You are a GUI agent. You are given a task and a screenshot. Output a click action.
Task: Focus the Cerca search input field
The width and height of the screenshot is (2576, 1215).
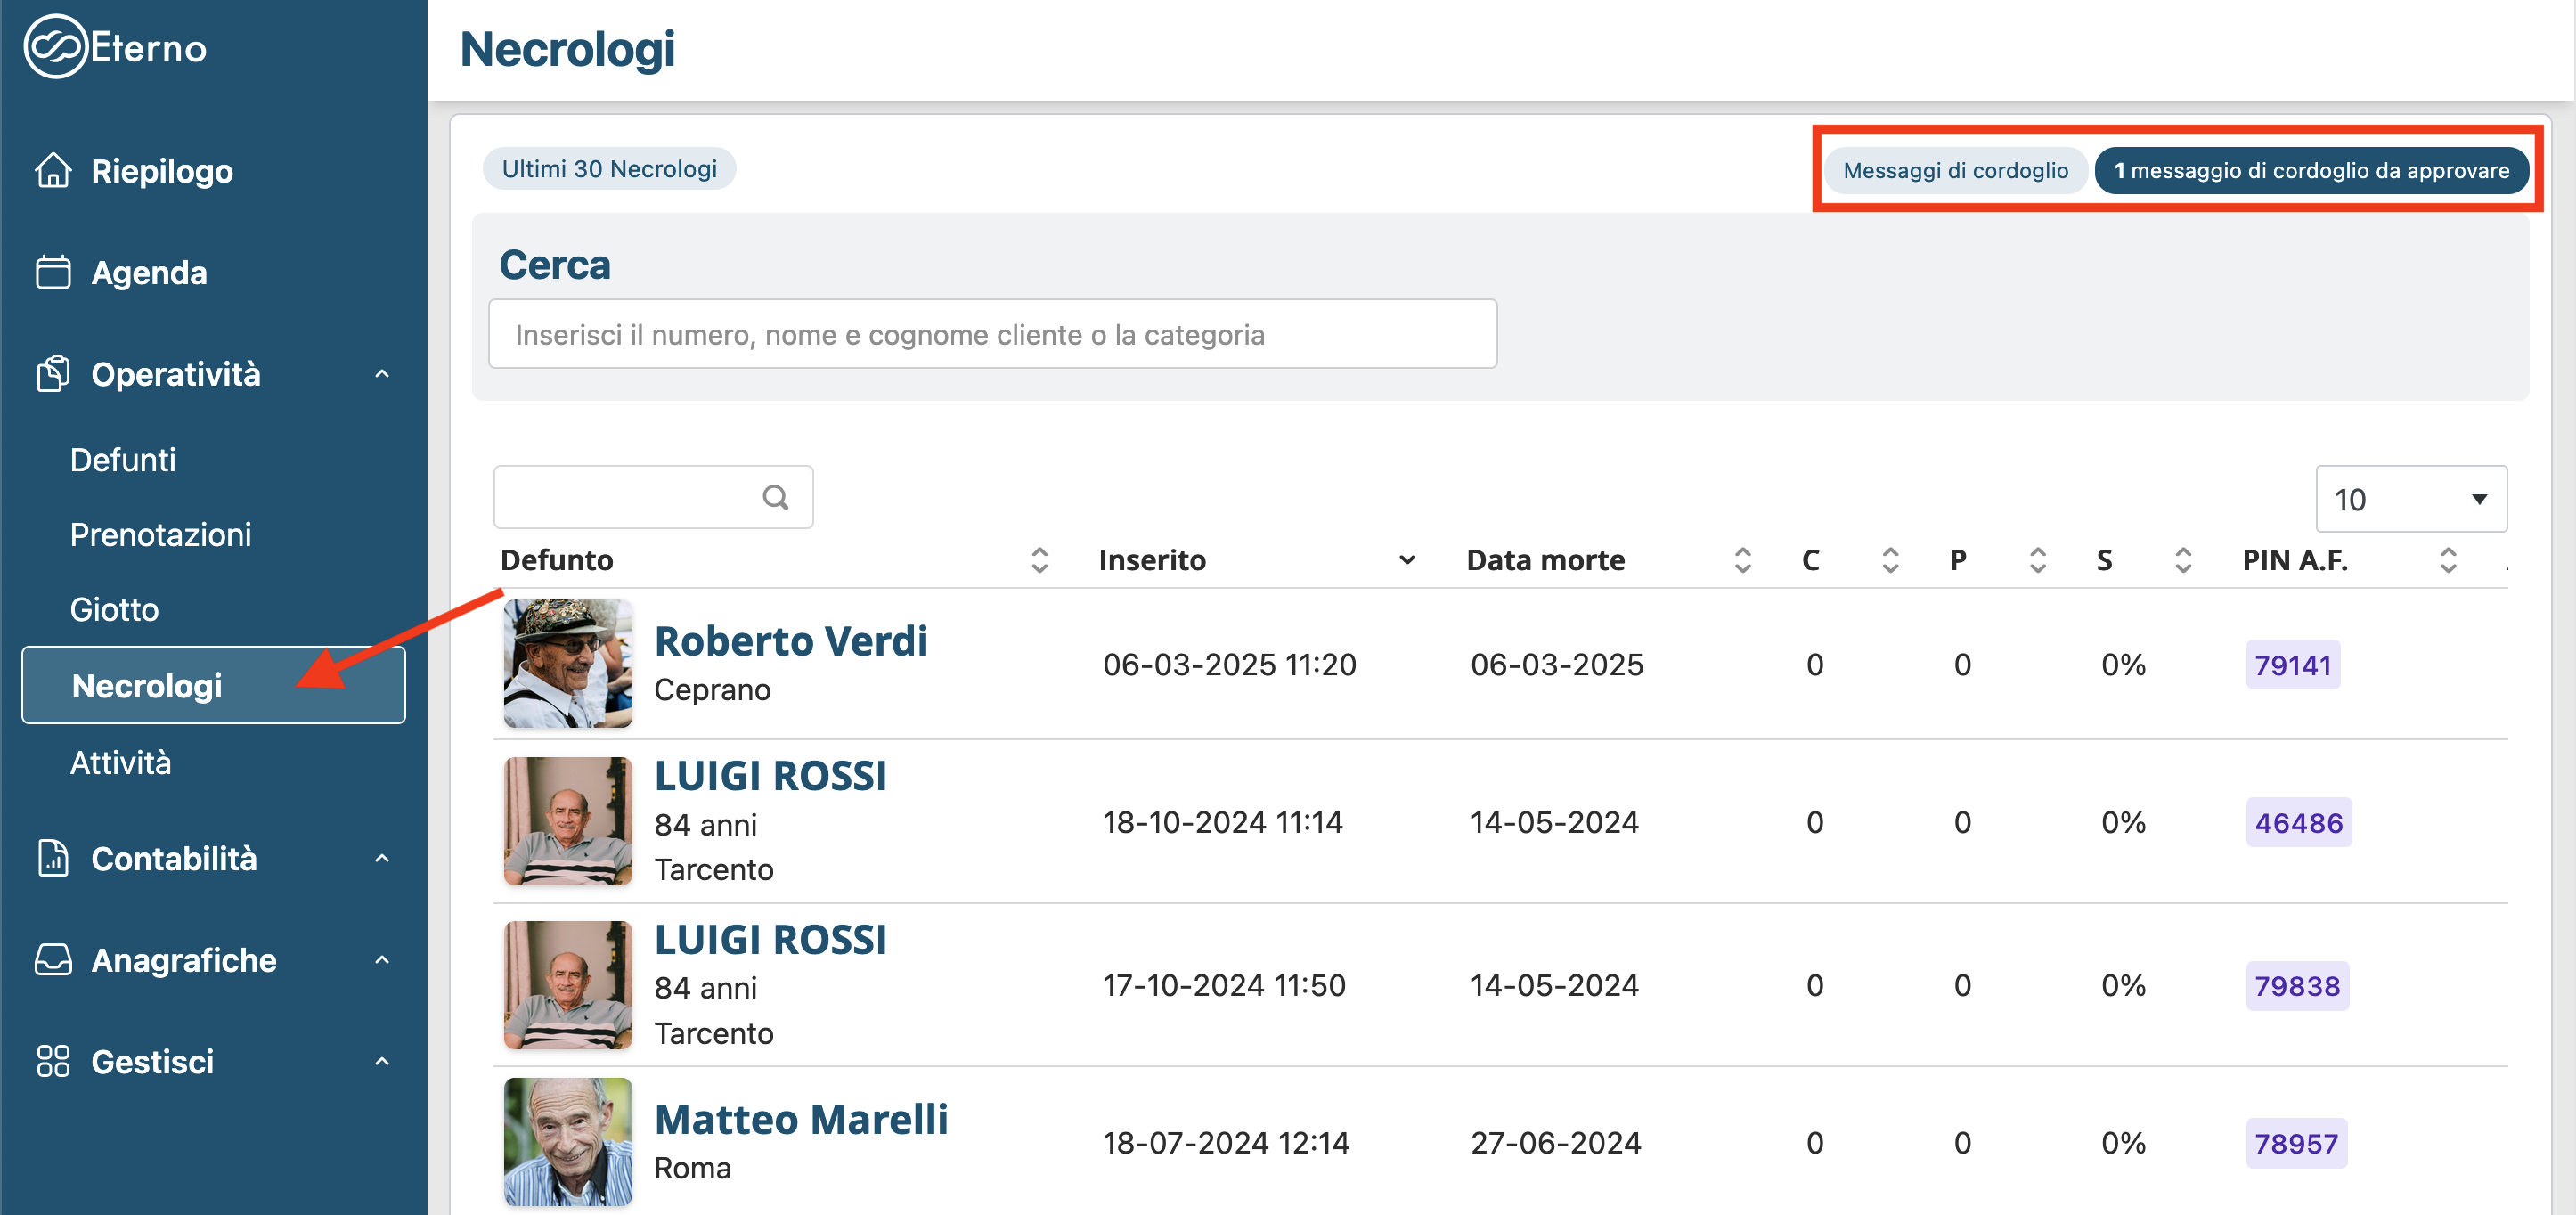pyautogui.click(x=992, y=334)
